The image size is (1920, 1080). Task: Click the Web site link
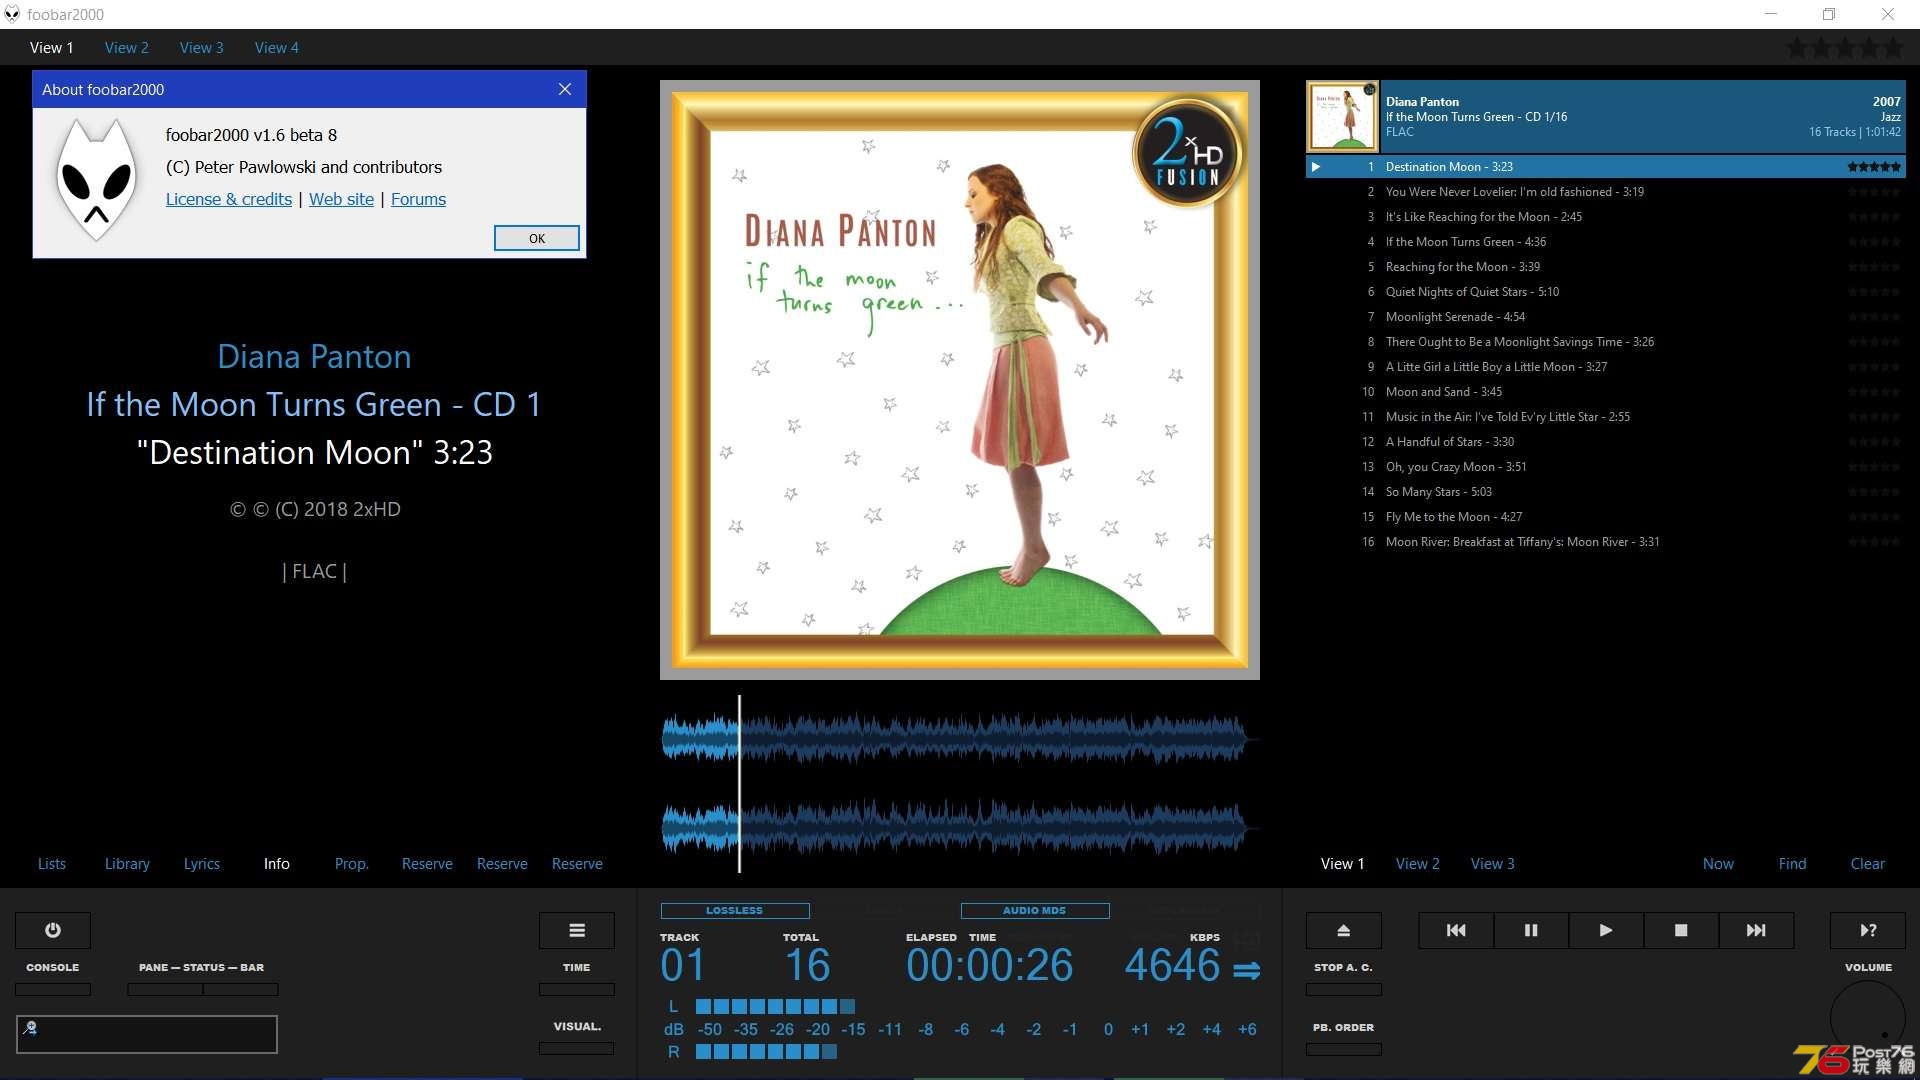click(342, 198)
